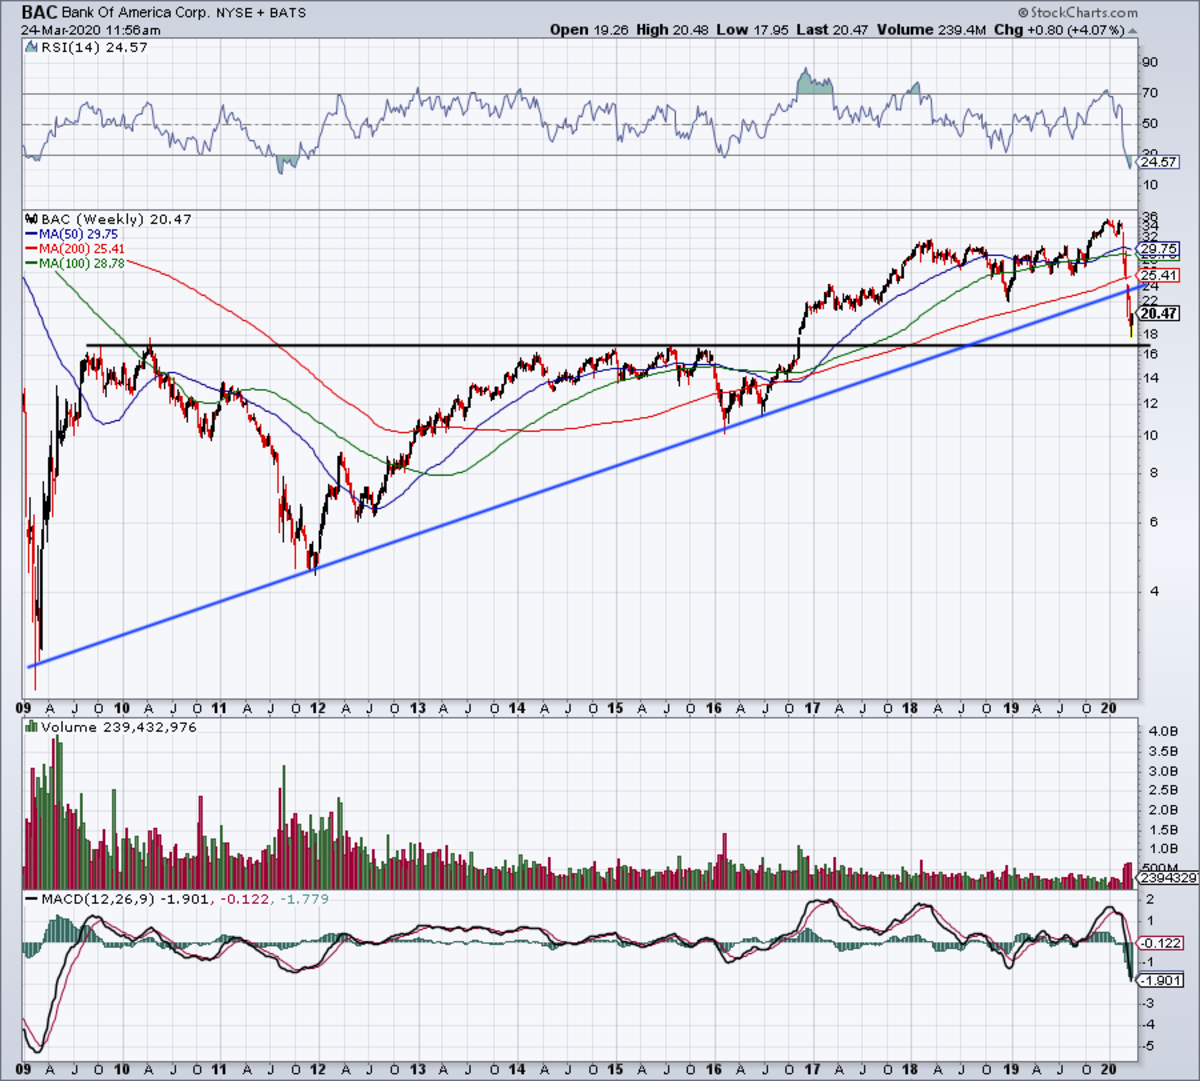Click the 20.47 last price tag on the axis

tap(1160, 313)
